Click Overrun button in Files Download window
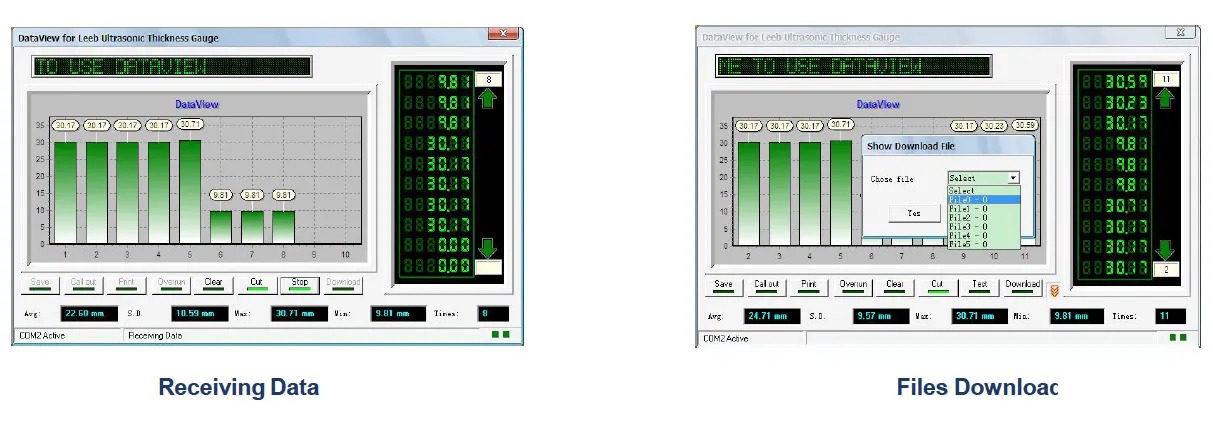1213x423 pixels. click(x=853, y=284)
